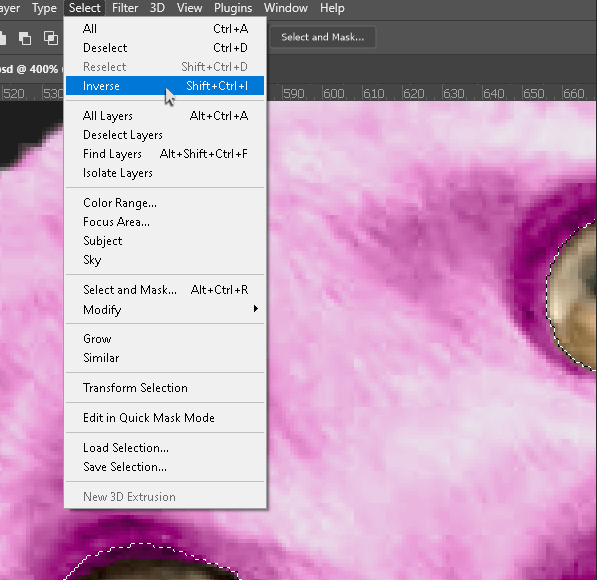597x580 pixels.
Task: Open the Window menu
Action: [x=286, y=8]
